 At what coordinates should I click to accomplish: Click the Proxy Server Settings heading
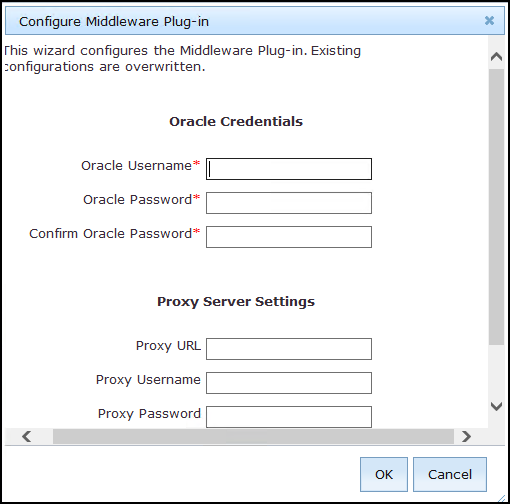[x=236, y=302]
